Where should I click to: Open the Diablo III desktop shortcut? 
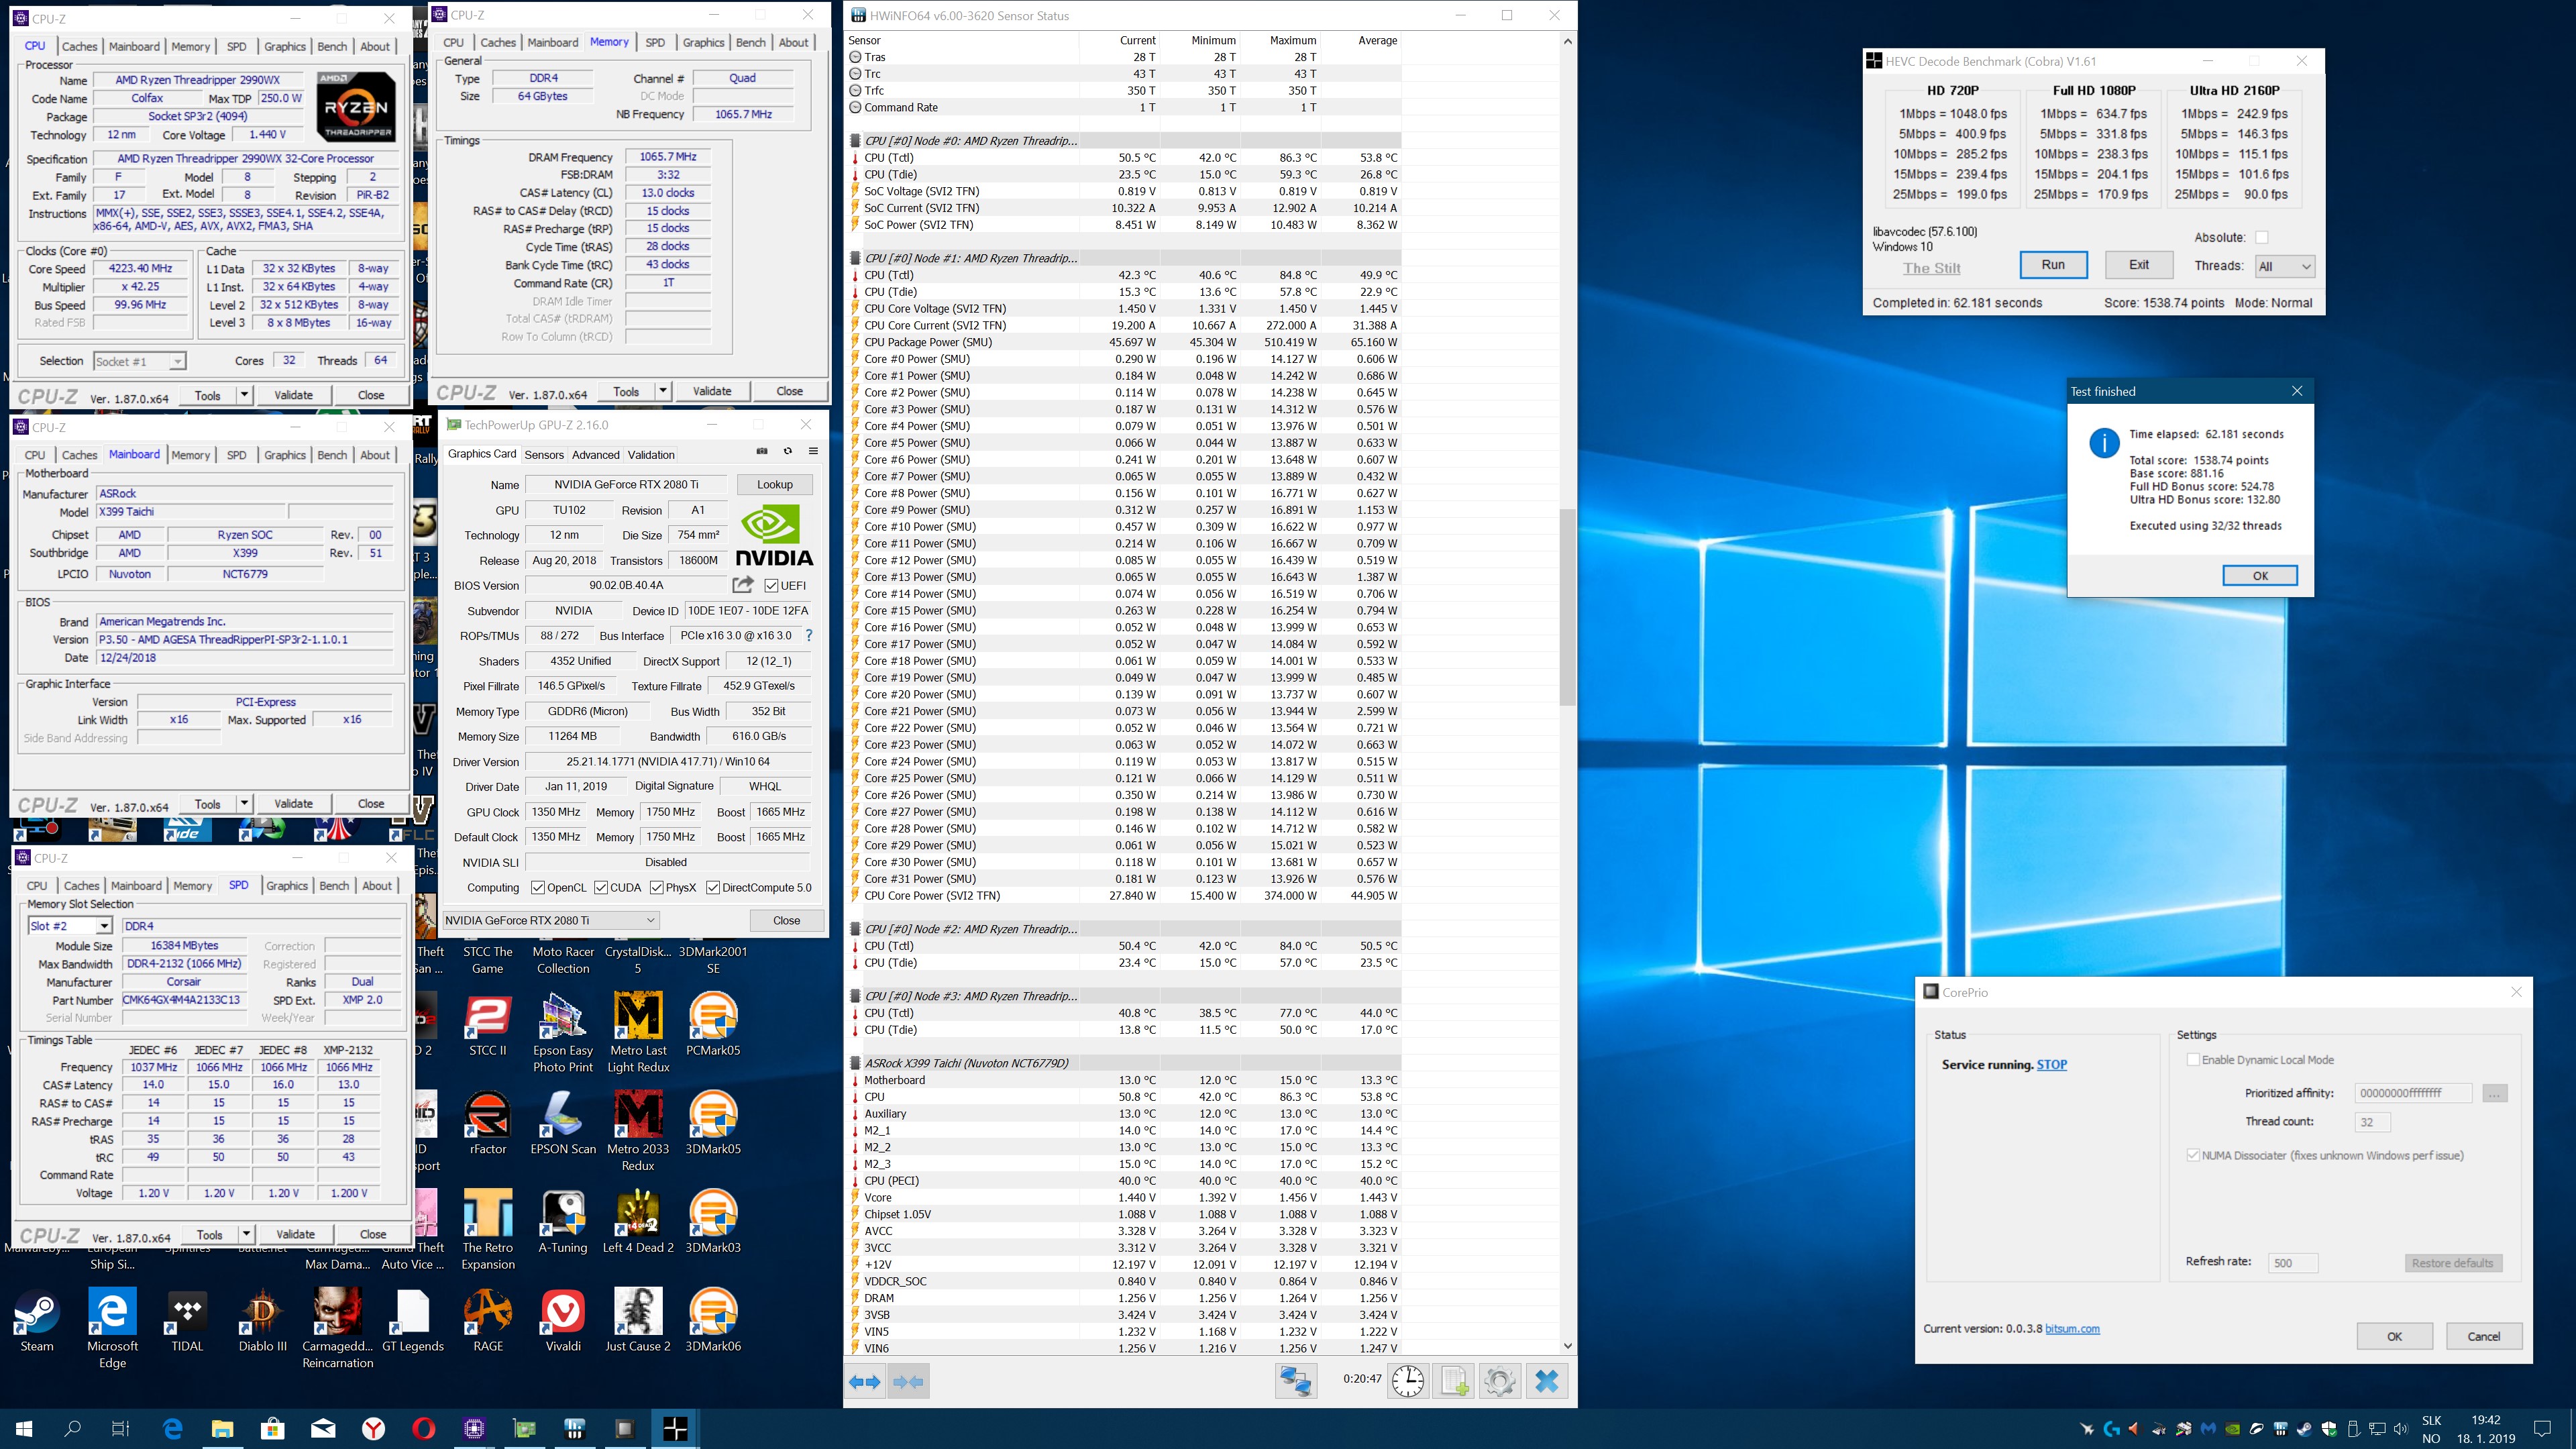[x=263, y=1320]
